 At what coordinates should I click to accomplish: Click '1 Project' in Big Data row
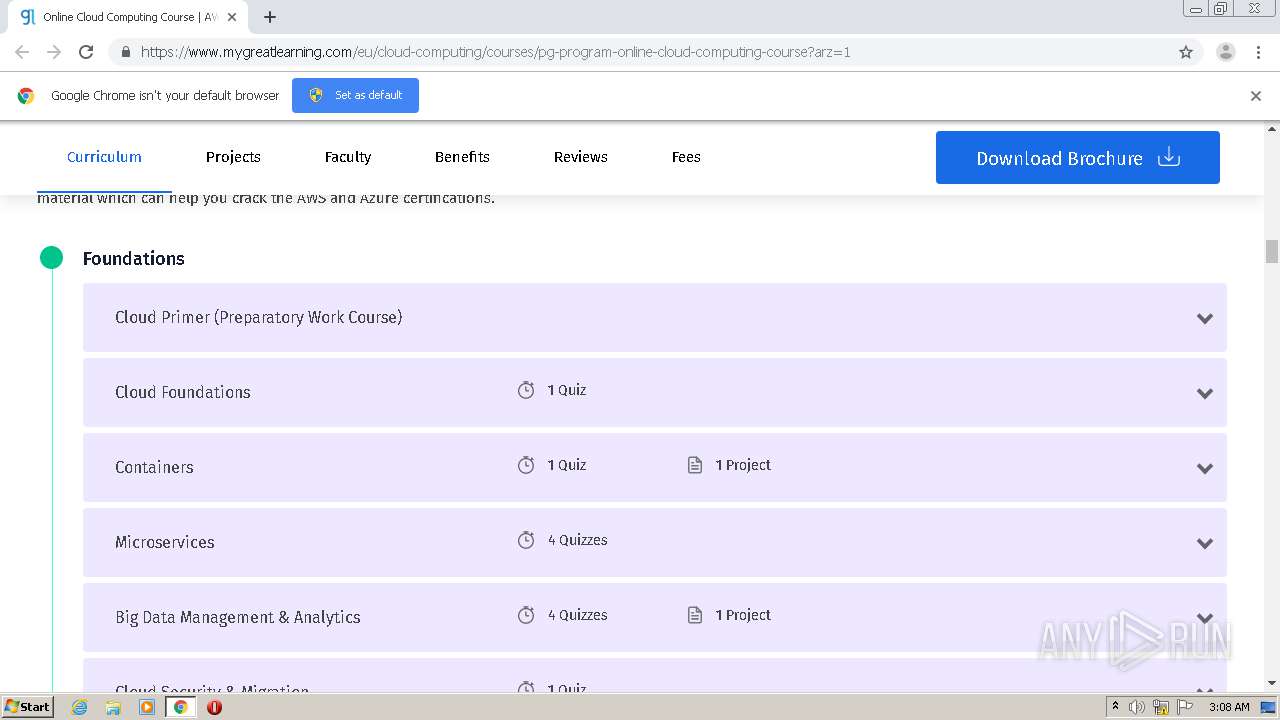coord(743,615)
